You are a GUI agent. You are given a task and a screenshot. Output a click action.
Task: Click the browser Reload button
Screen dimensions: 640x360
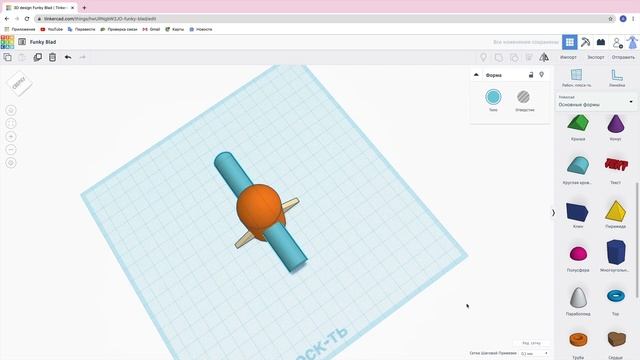[27, 19]
